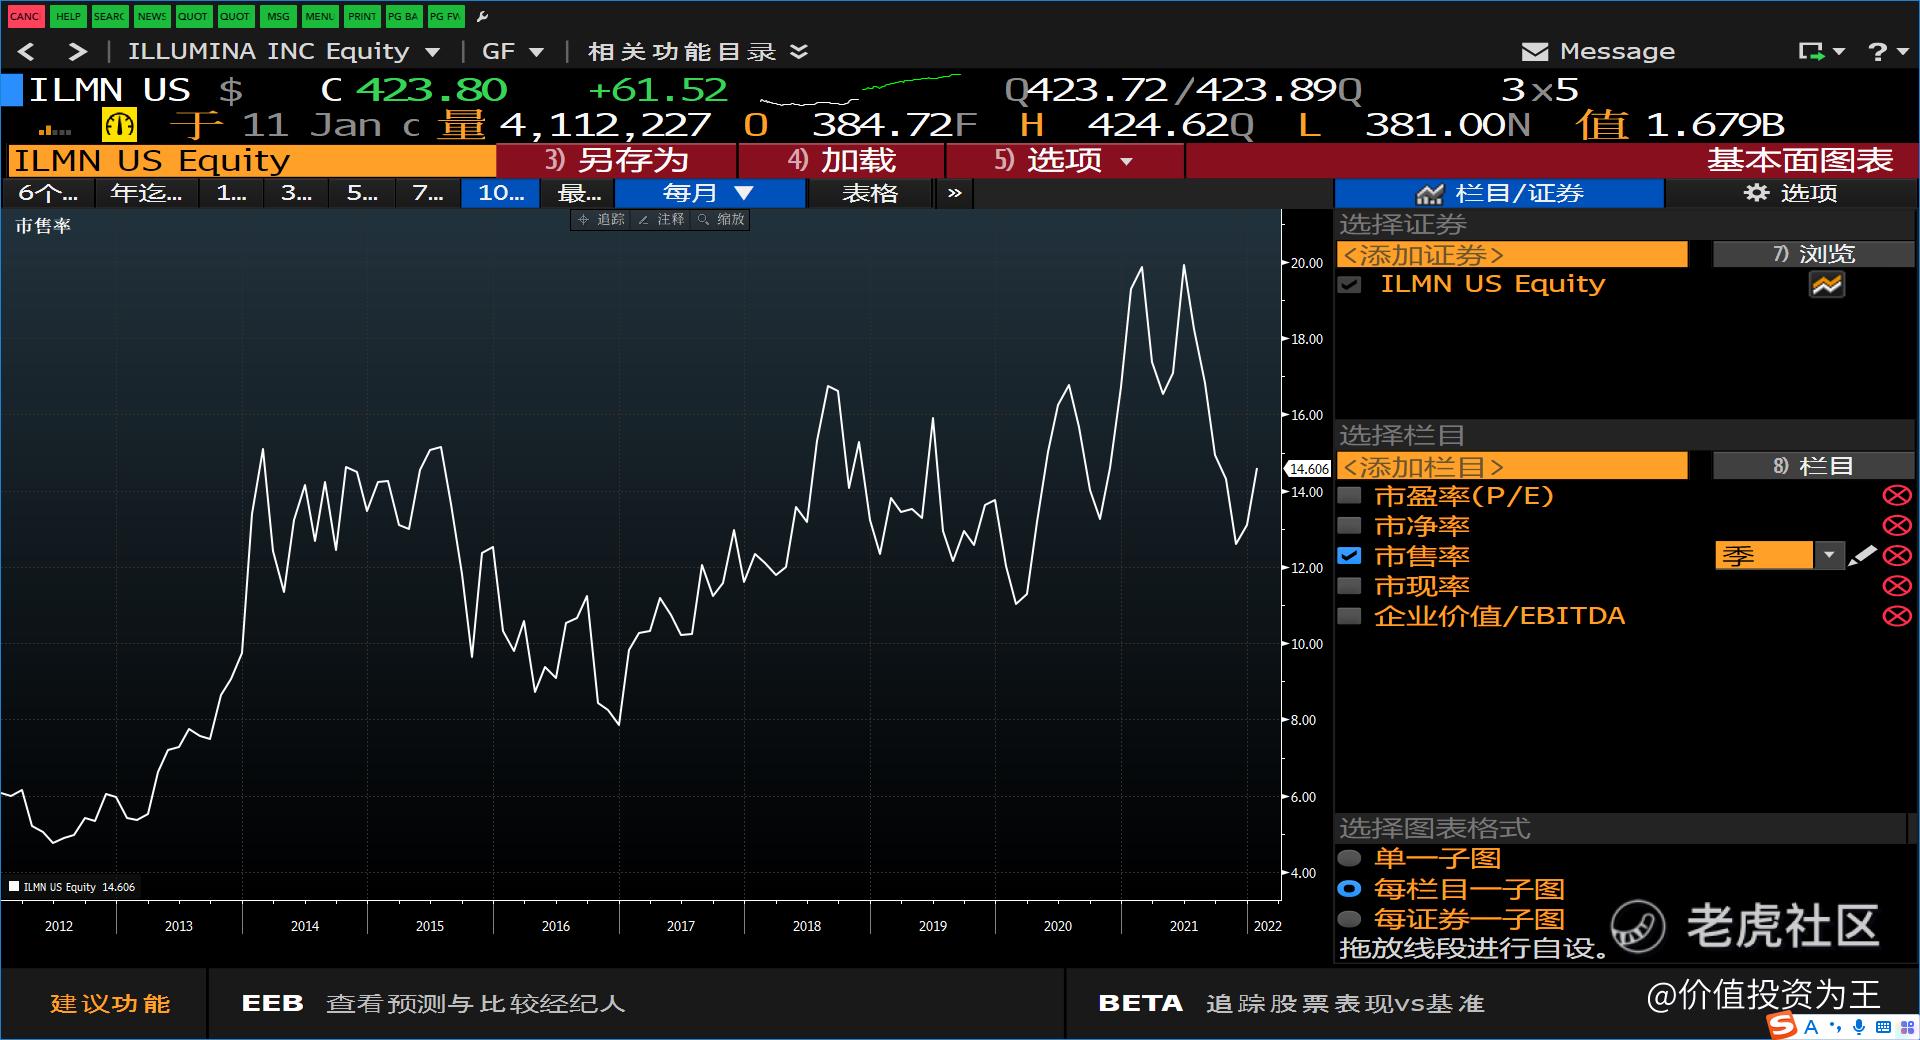1920x1040 pixels.
Task: Enable 市盈率(P/E) checkbox
Action: (x=1350, y=496)
